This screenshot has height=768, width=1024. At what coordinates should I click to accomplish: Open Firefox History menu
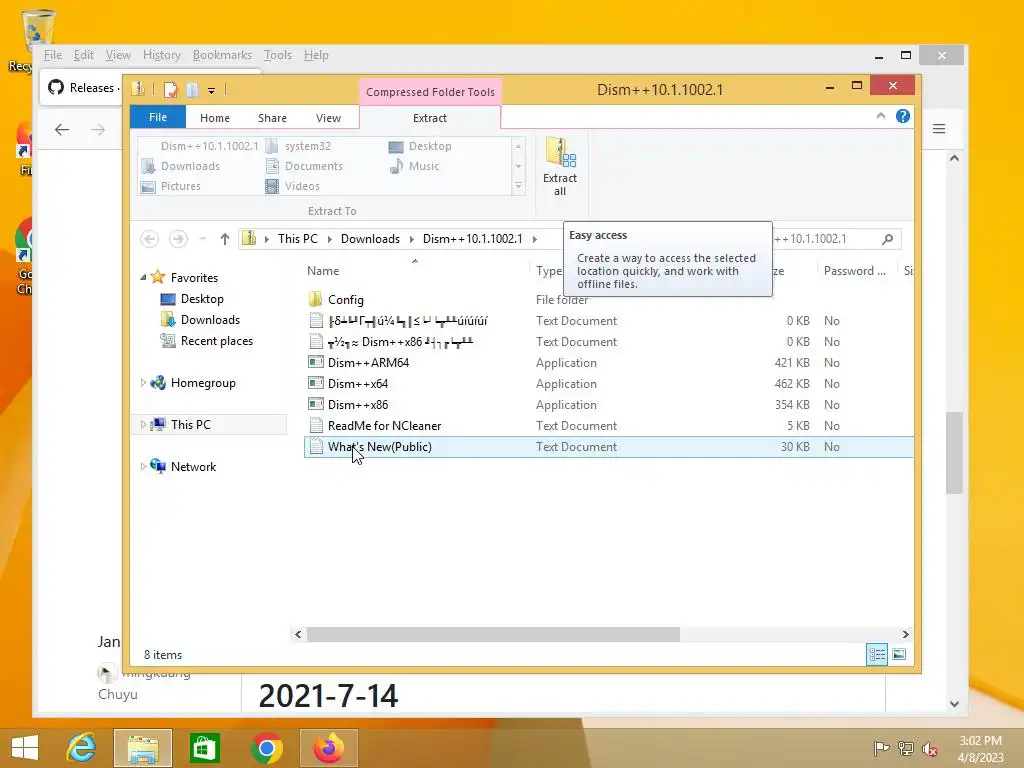click(161, 55)
